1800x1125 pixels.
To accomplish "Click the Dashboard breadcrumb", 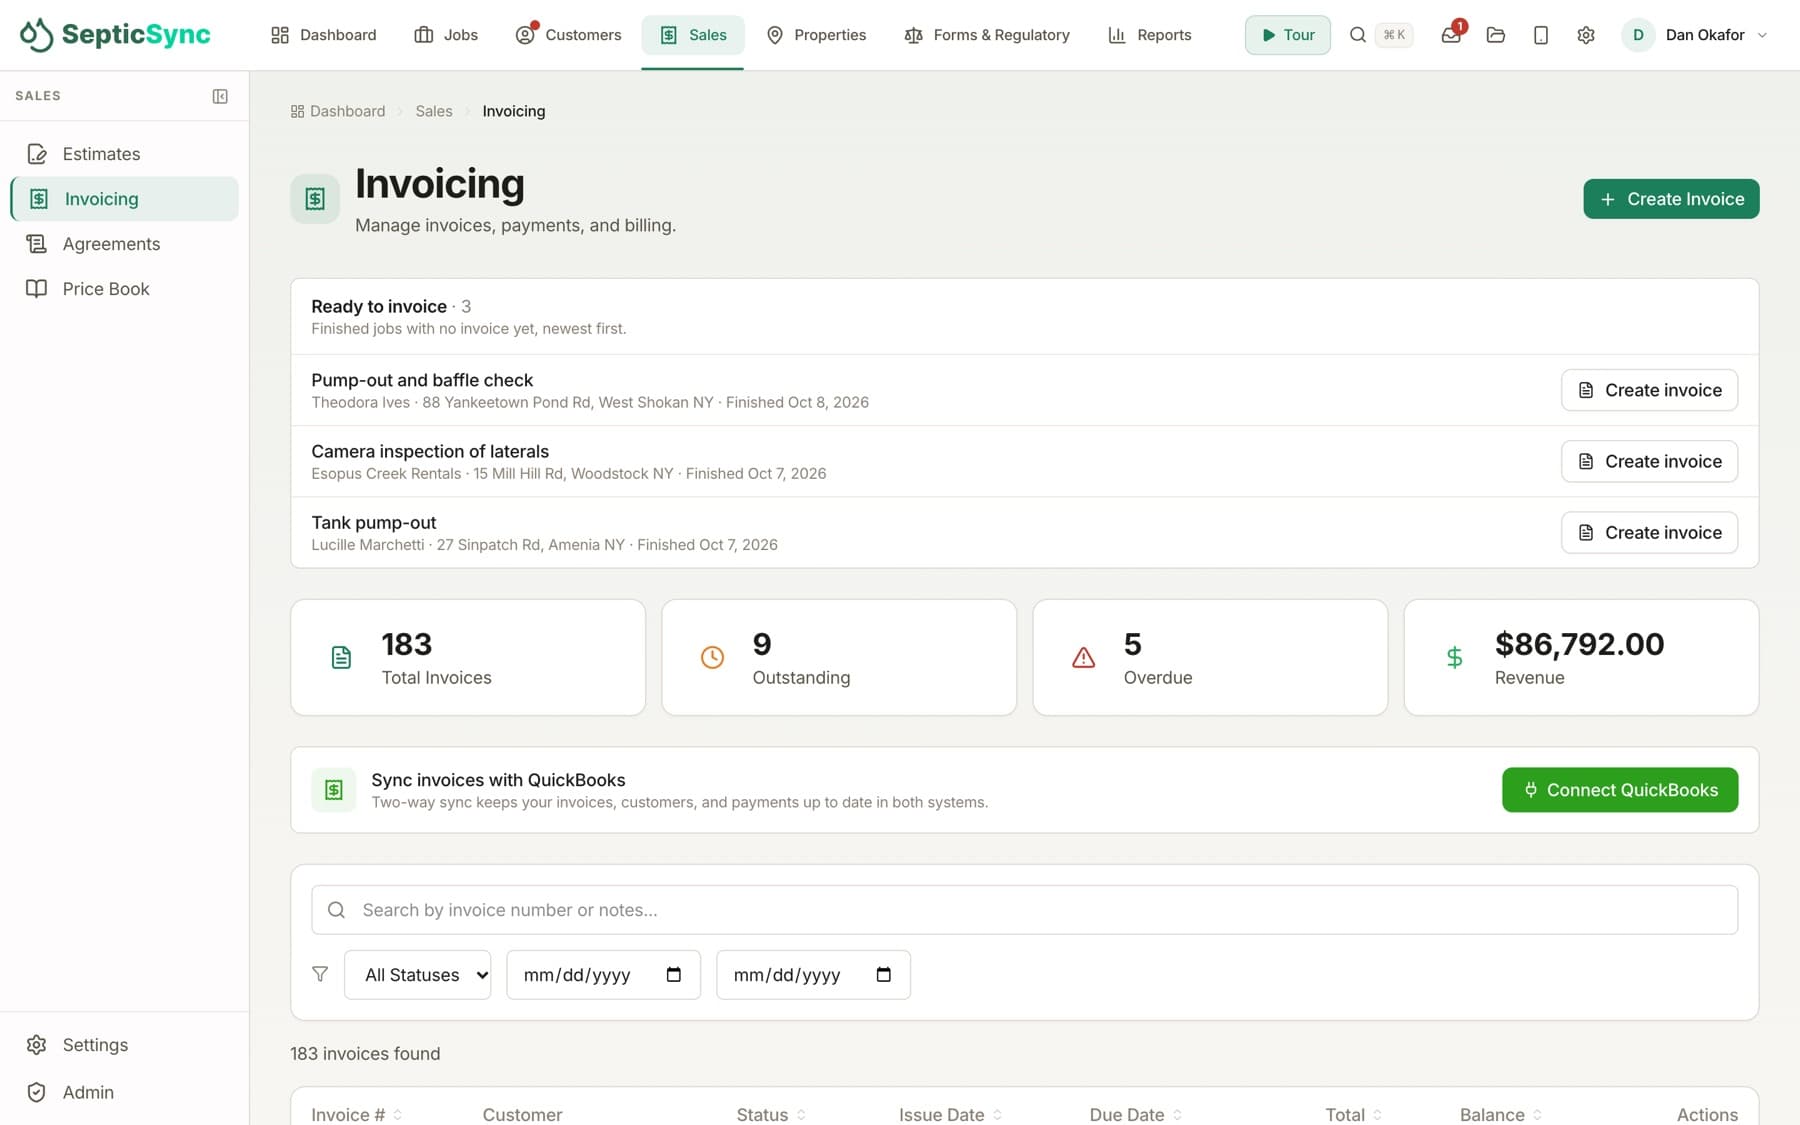I will point(338,111).
